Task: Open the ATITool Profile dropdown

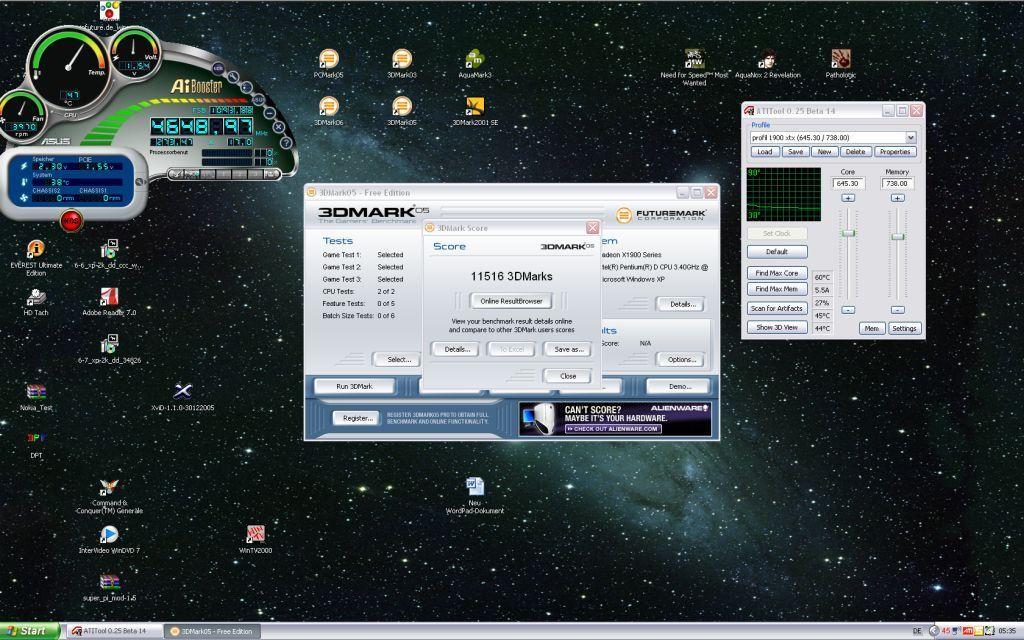Action: pos(911,137)
